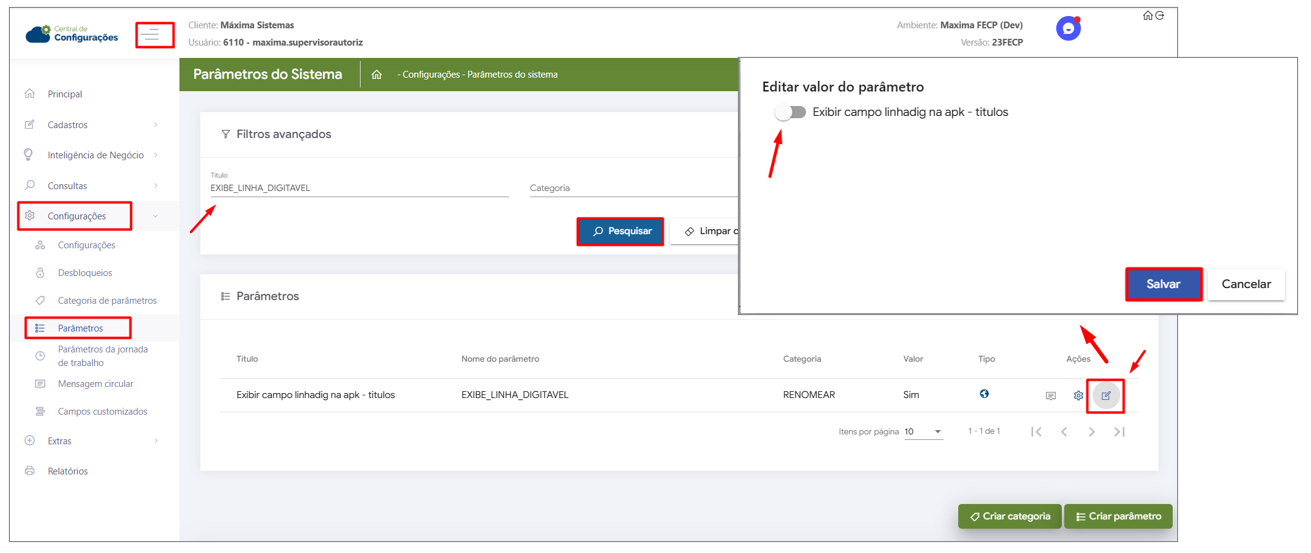Log out with the top-right exit icon
The width and height of the screenshot is (1311, 553).
click(1160, 15)
